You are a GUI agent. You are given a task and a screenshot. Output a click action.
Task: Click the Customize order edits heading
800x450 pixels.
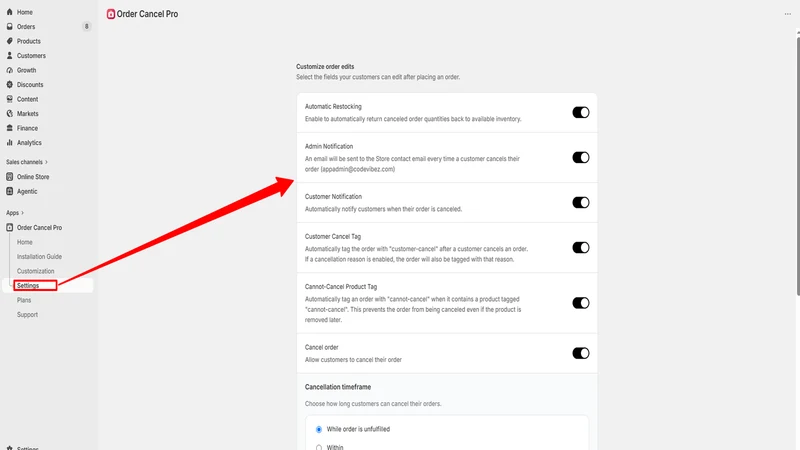tap(325, 66)
